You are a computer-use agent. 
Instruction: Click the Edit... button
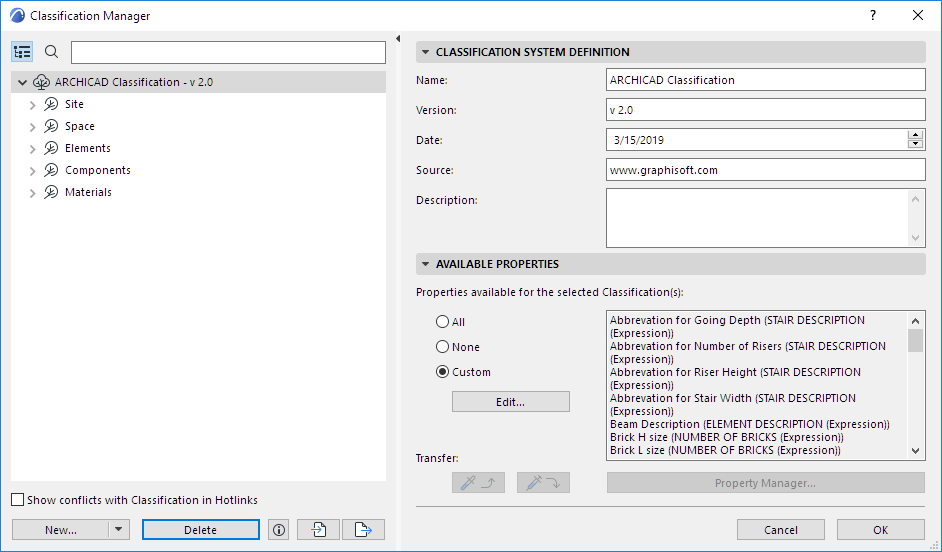point(511,402)
